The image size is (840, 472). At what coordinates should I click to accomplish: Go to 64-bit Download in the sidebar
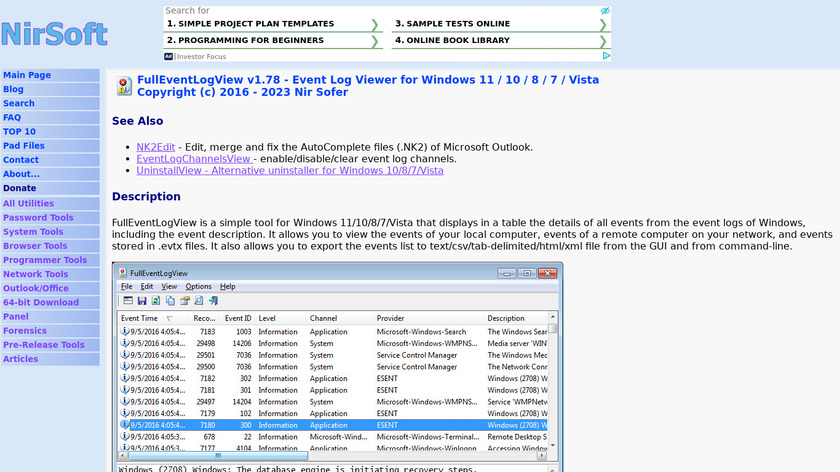(41, 302)
